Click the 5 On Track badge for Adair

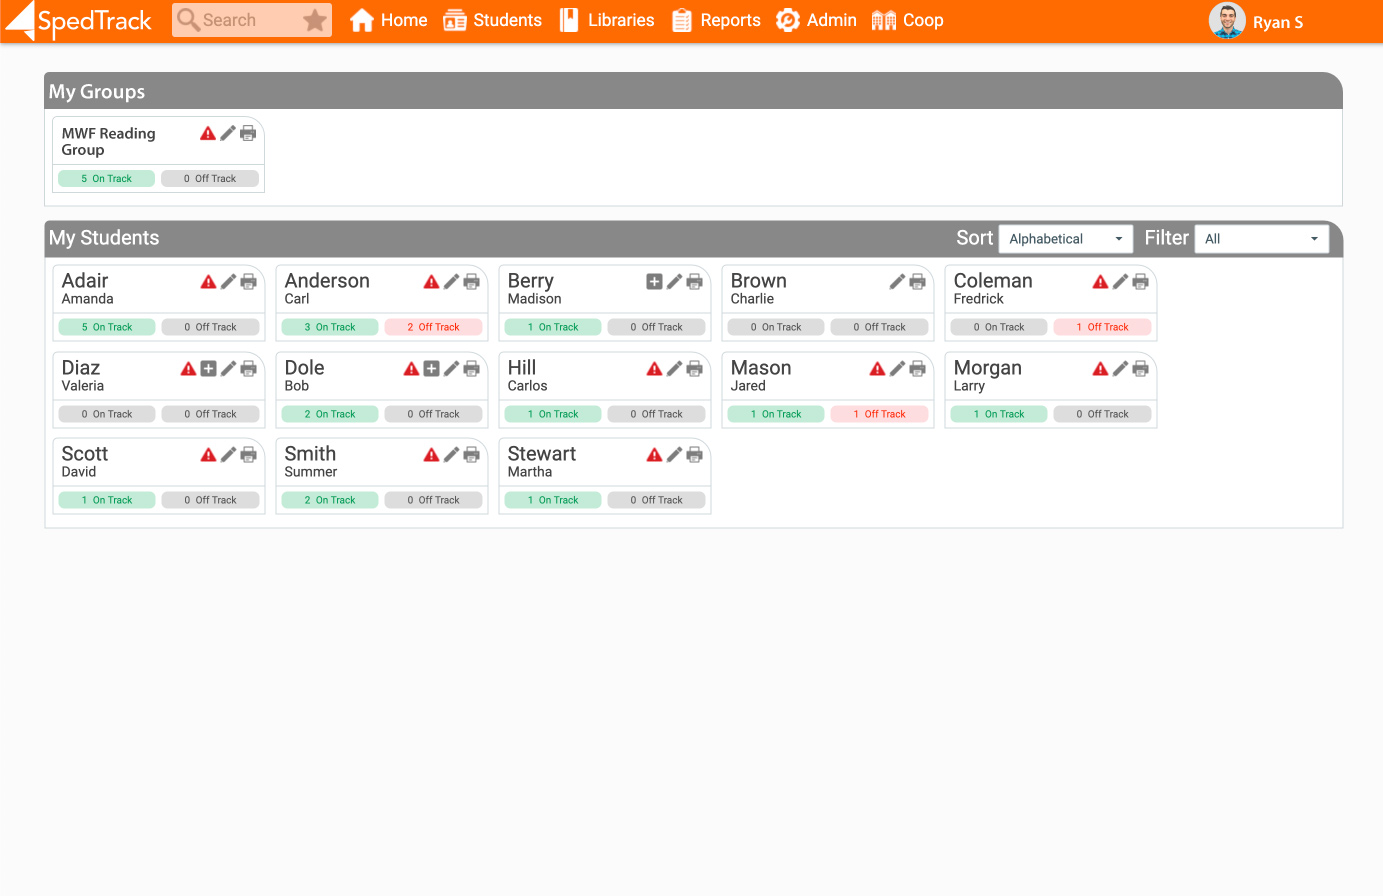tap(107, 327)
